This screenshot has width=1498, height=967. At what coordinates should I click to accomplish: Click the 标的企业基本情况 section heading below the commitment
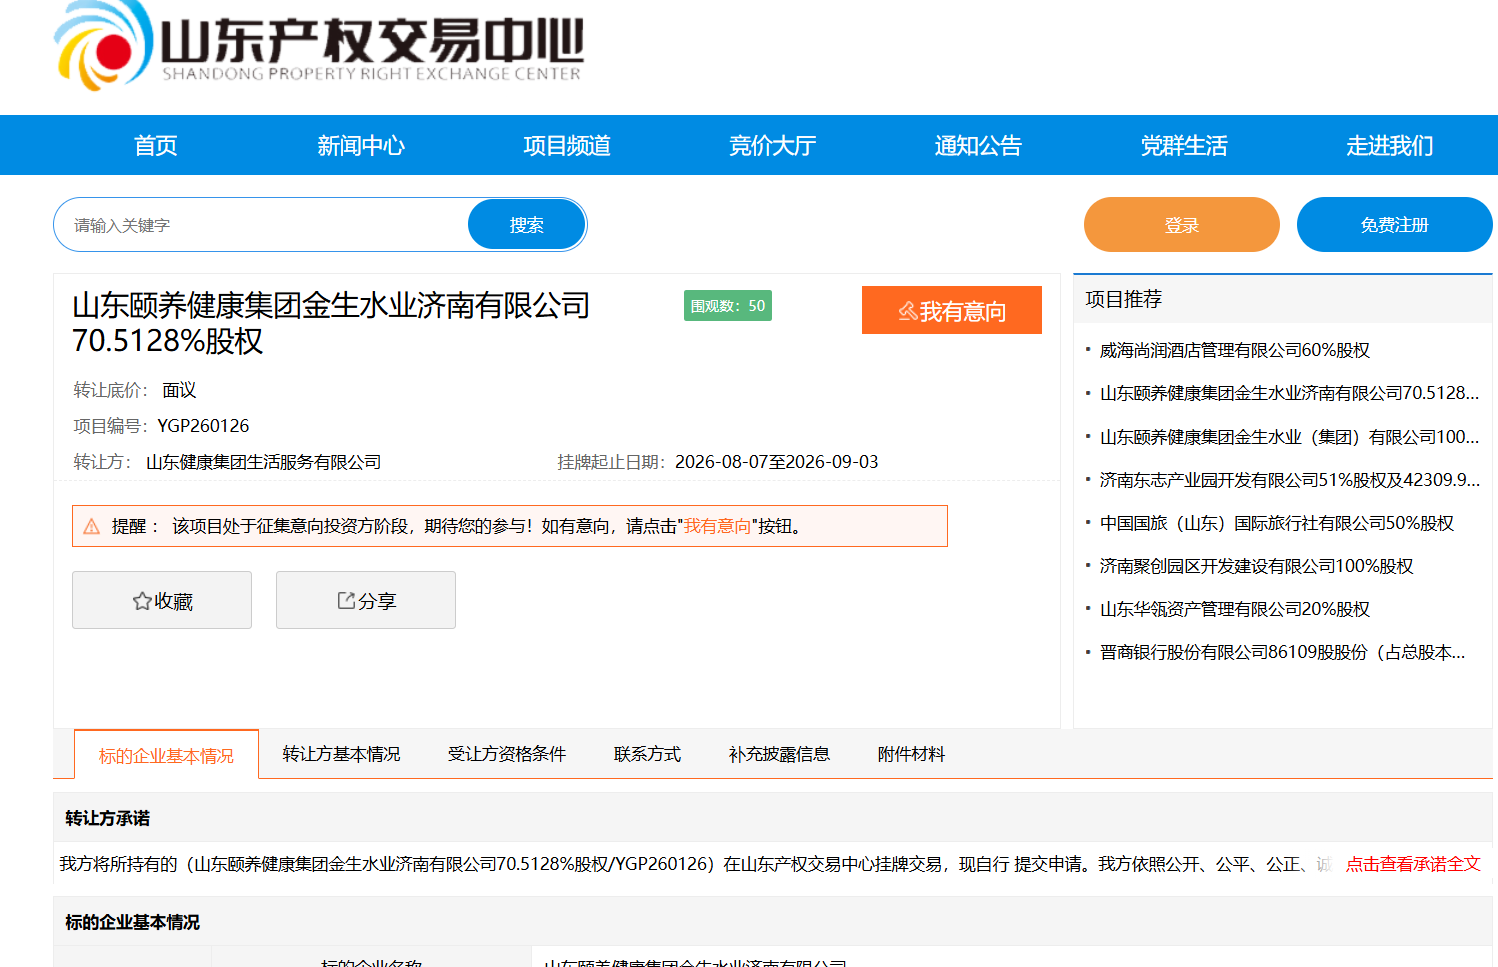pyautogui.click(x=132, y=922)
